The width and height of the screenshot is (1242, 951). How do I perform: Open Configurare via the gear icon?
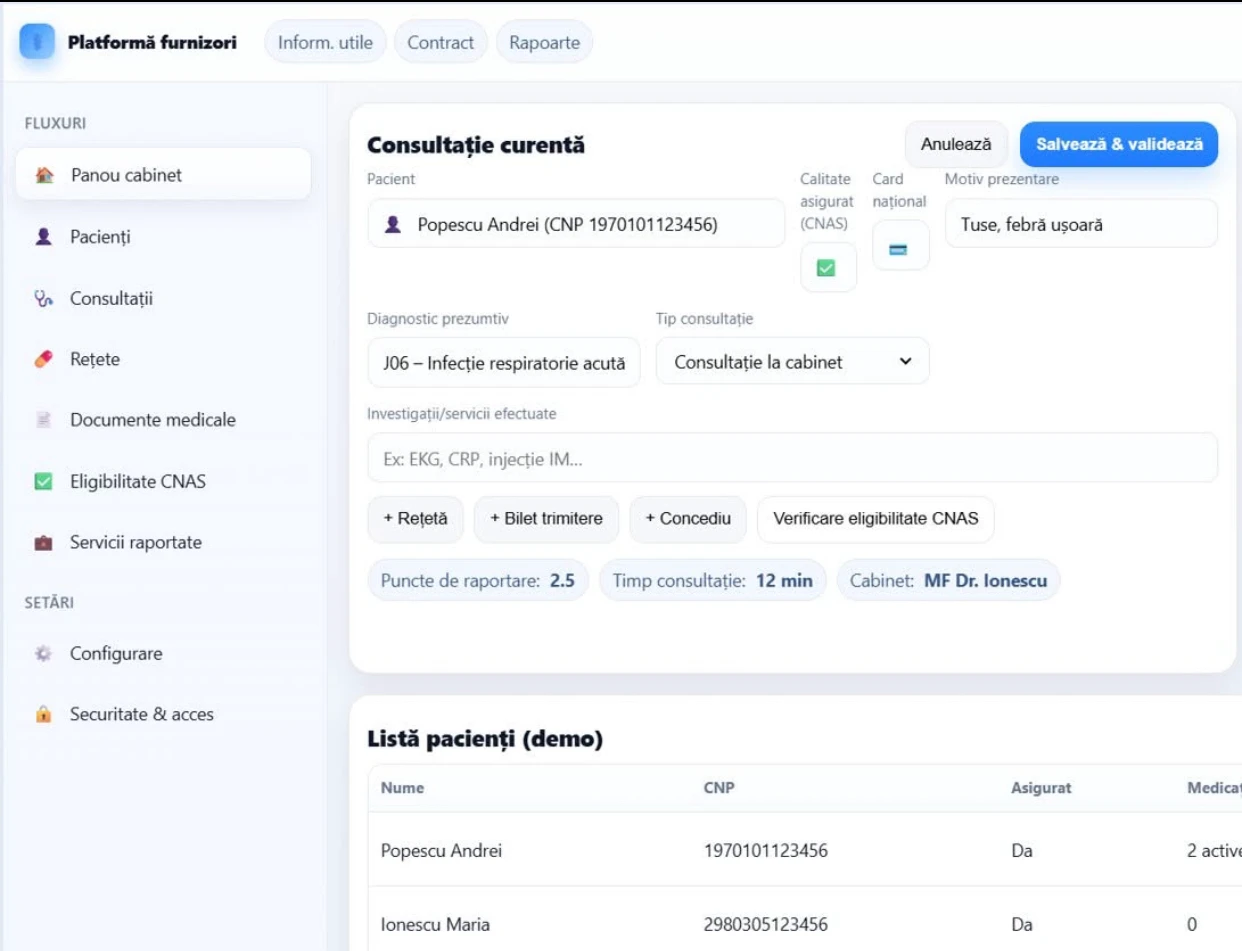click(x=42, y=652)
